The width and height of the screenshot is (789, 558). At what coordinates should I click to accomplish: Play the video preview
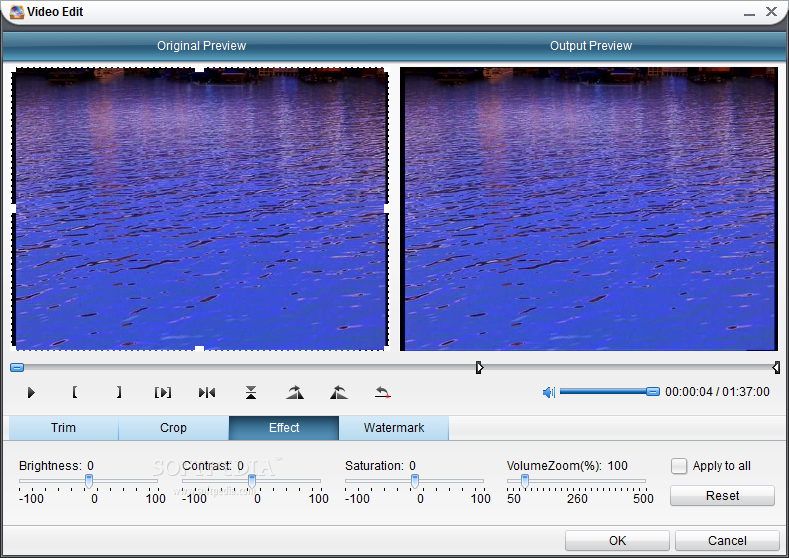point(31,392)
